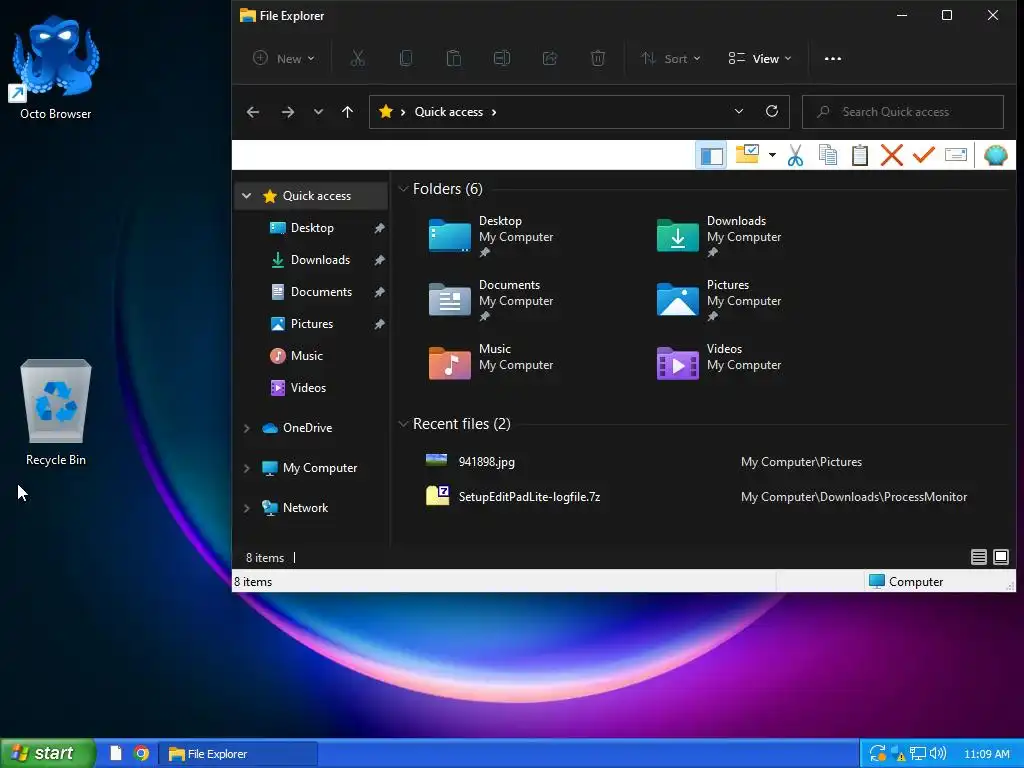The width and height of the screenshot is (1024, 768).
Task: Select Desktop in the navigation pane
Action: click(x=312, y=228)
